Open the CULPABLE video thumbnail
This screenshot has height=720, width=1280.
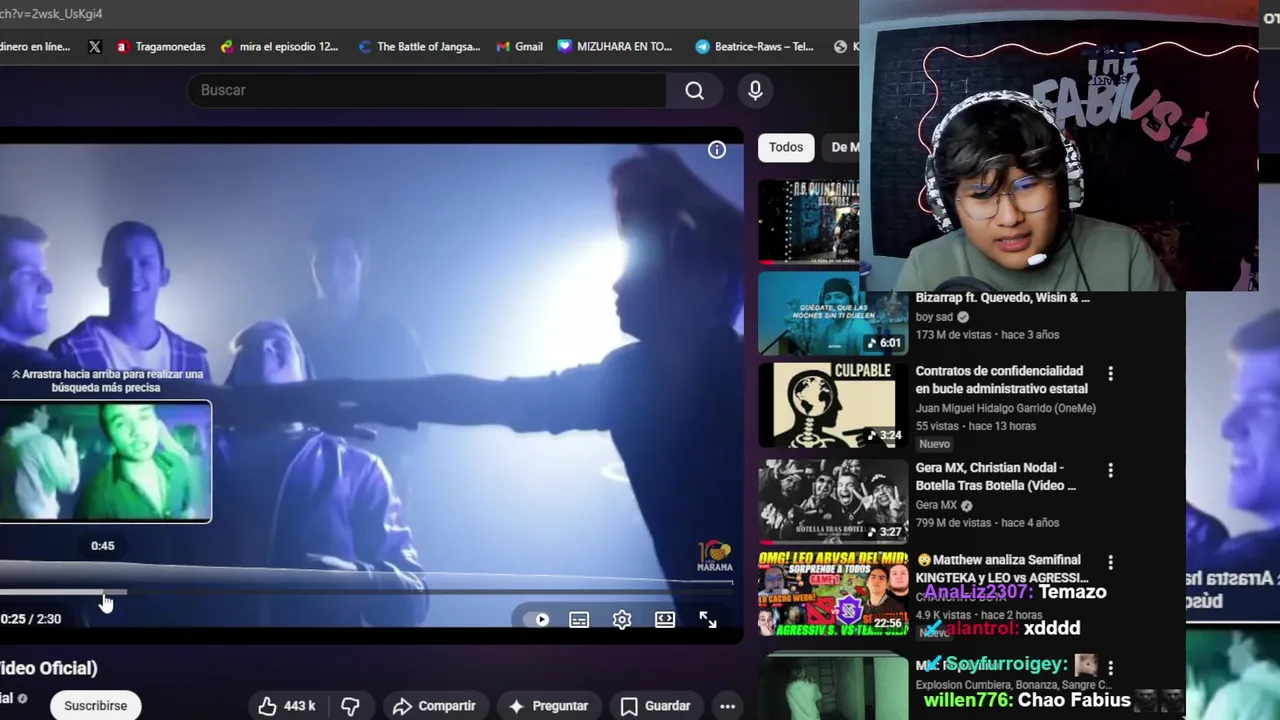tap(832, 404)
